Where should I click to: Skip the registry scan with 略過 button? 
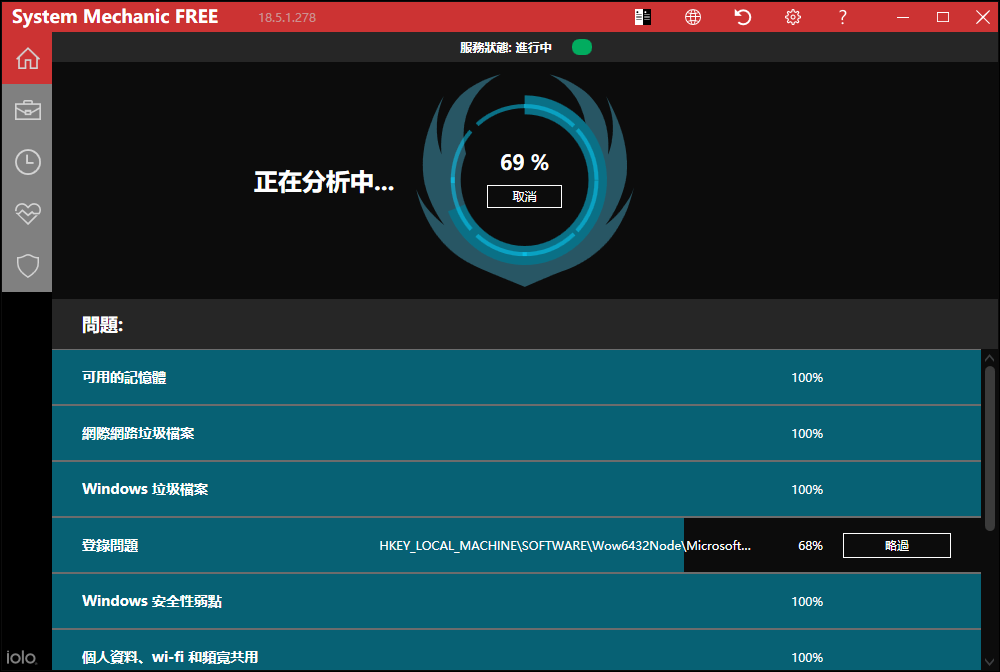point(896,545)
